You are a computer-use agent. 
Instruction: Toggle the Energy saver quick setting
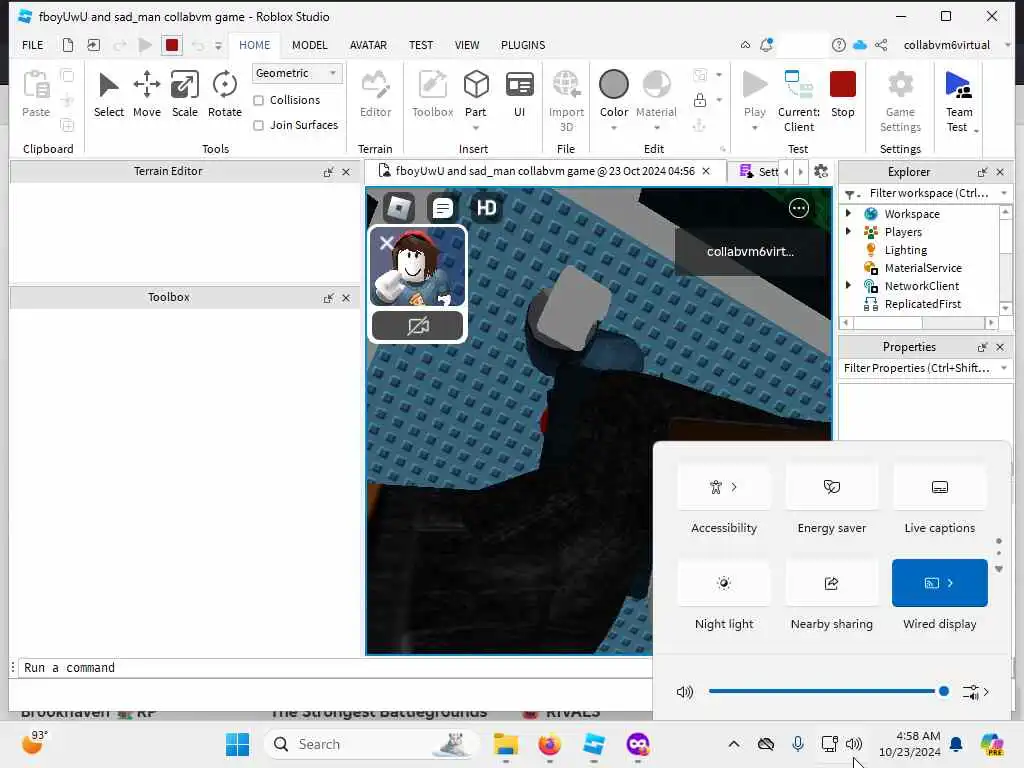[831, 487]
